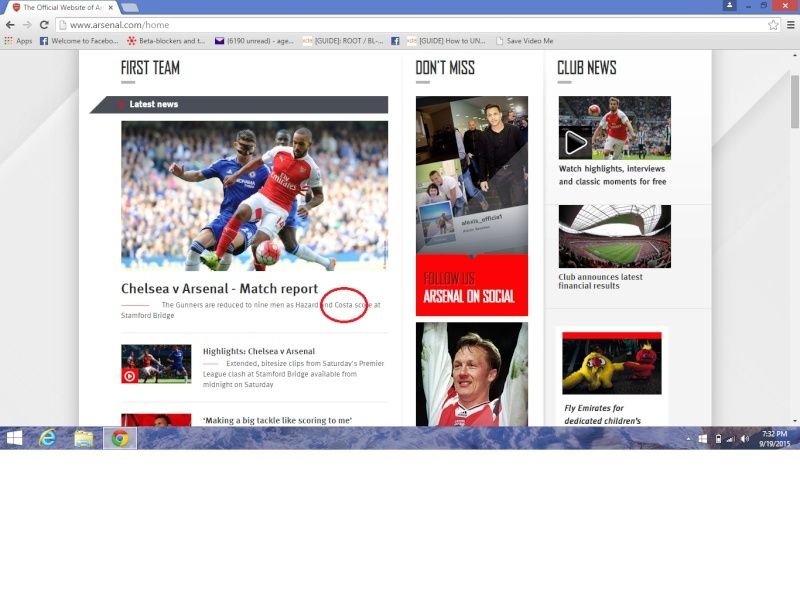The image size is (800, 612).
Task: Show hidden system tray icons
Action: click(x=688, y=439)
